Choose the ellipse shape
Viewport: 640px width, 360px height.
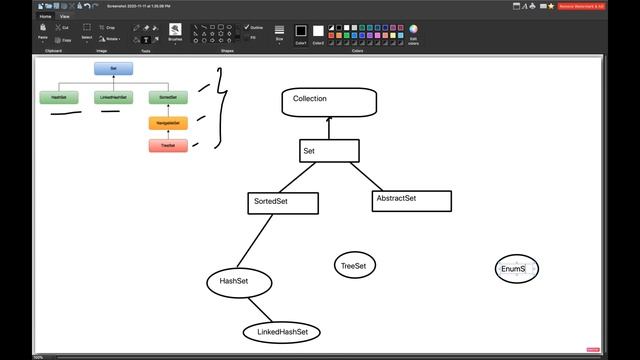229,27
